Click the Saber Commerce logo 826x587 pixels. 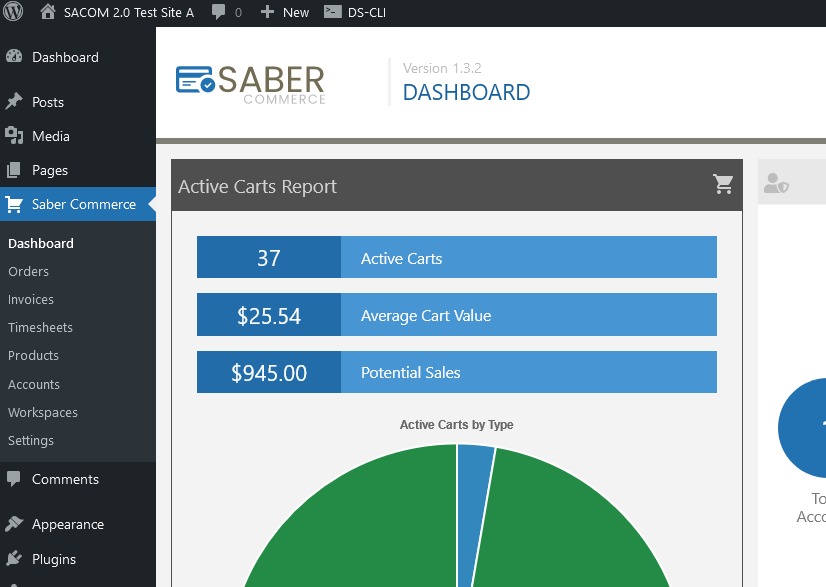coord(251,84)
